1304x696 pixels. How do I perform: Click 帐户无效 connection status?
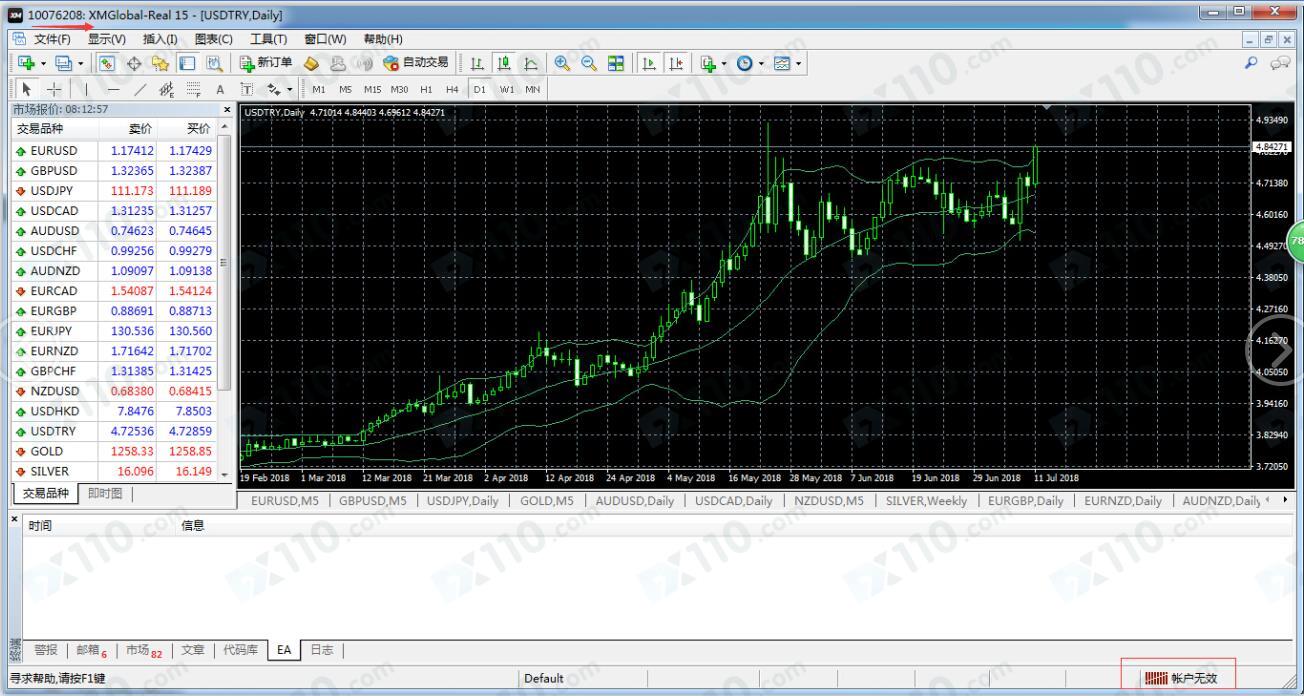coord(1179,678)
